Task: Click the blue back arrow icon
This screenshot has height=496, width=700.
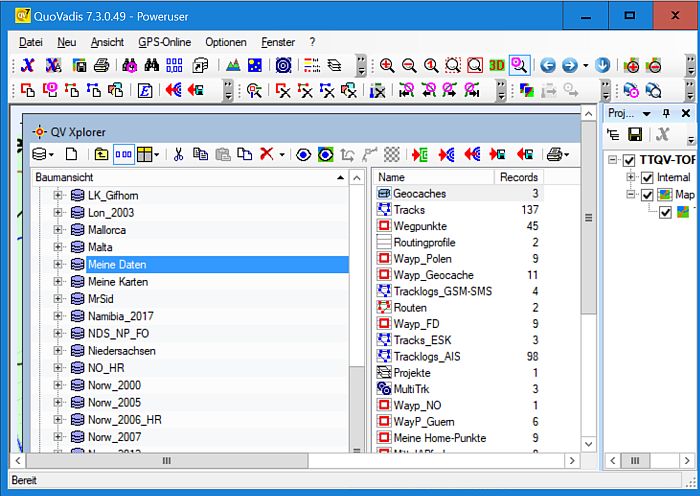Action: (548, 66)
